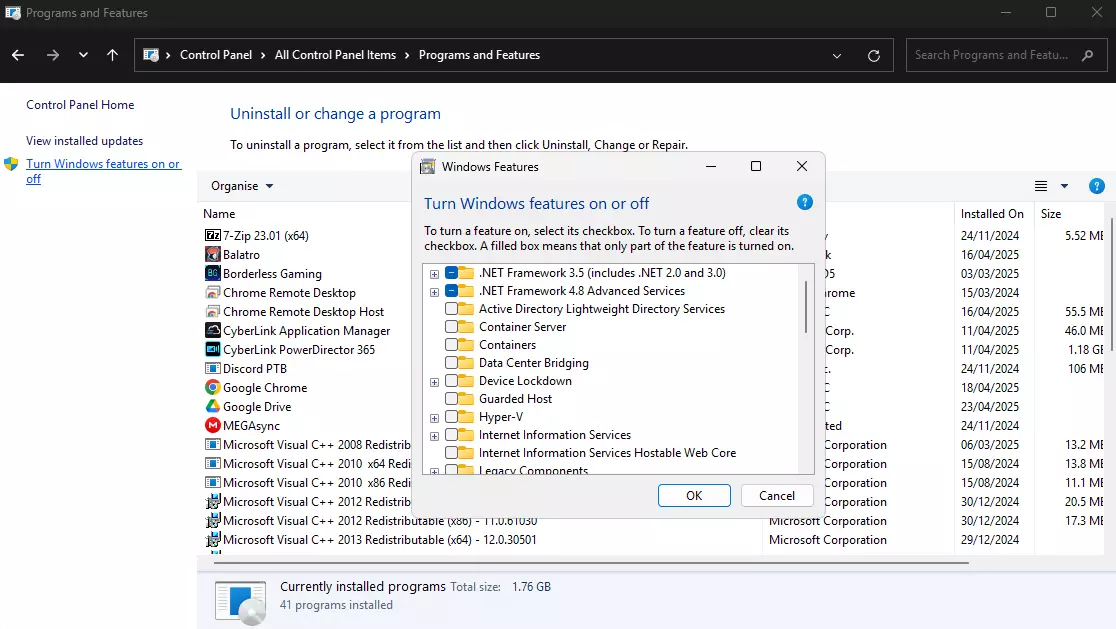The width and height of the screenshot is (1116, 629).
Task: Click the Chrome Remote Desktop Host icon
Action: (x=212, y=312)
